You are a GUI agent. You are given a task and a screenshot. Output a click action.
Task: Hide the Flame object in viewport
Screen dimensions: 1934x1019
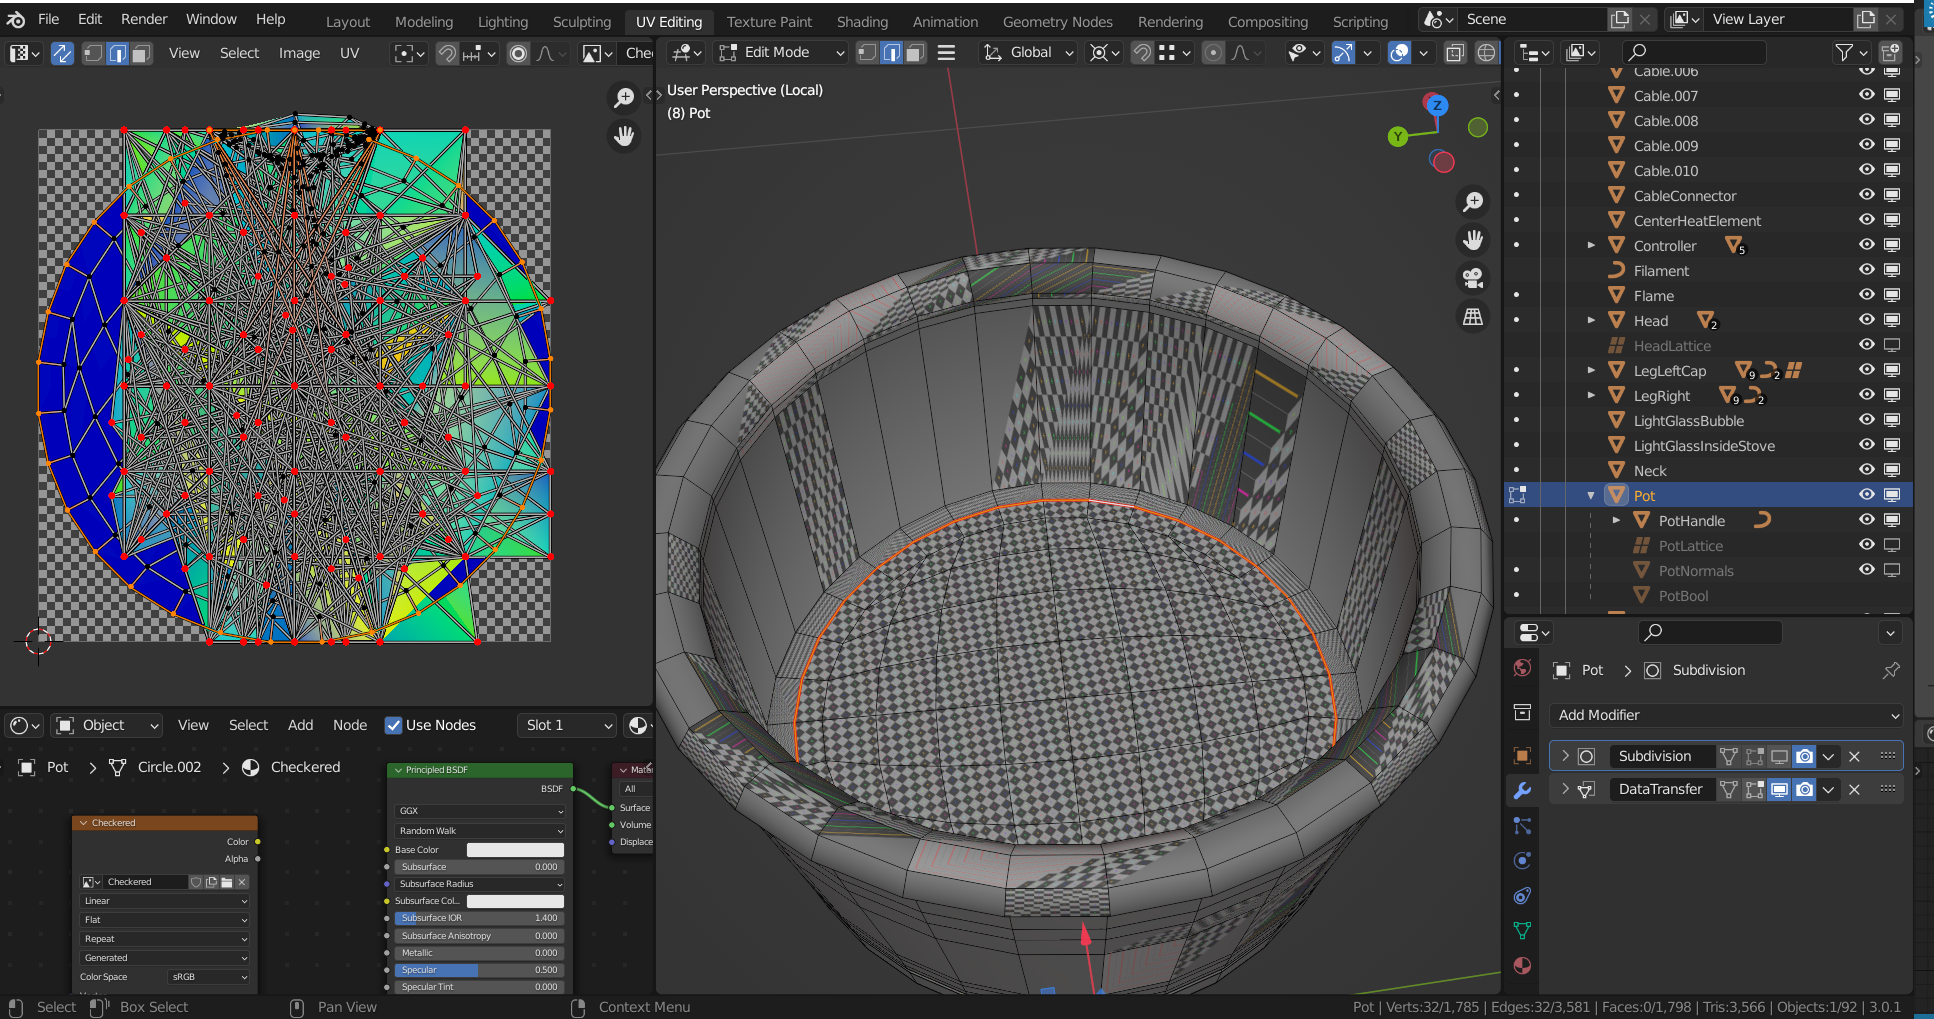pyautogui.click(x=1866, y=295)
